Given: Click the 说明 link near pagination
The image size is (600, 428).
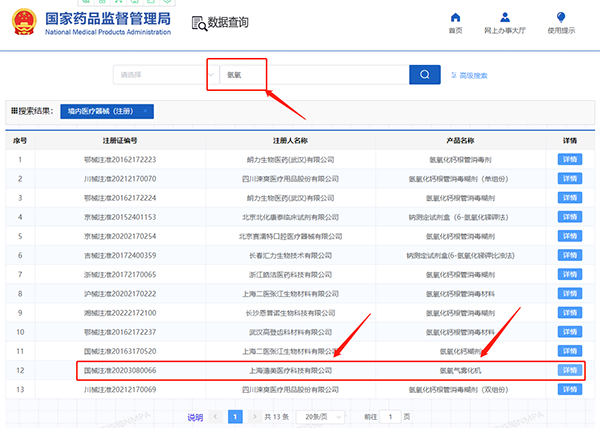Looking at the screenshot, I should tap(195, 416).
